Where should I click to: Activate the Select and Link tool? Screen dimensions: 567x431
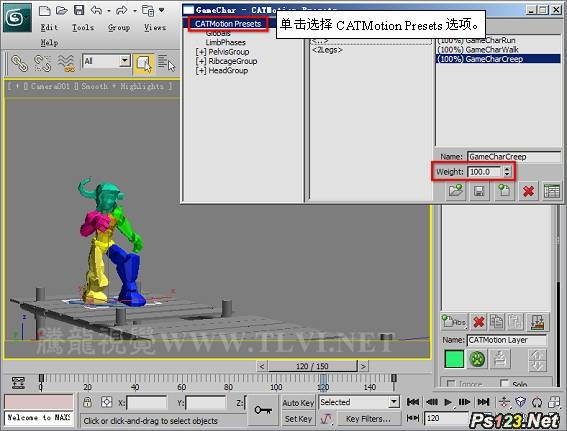pyautogui.click(x=19, y=63)
